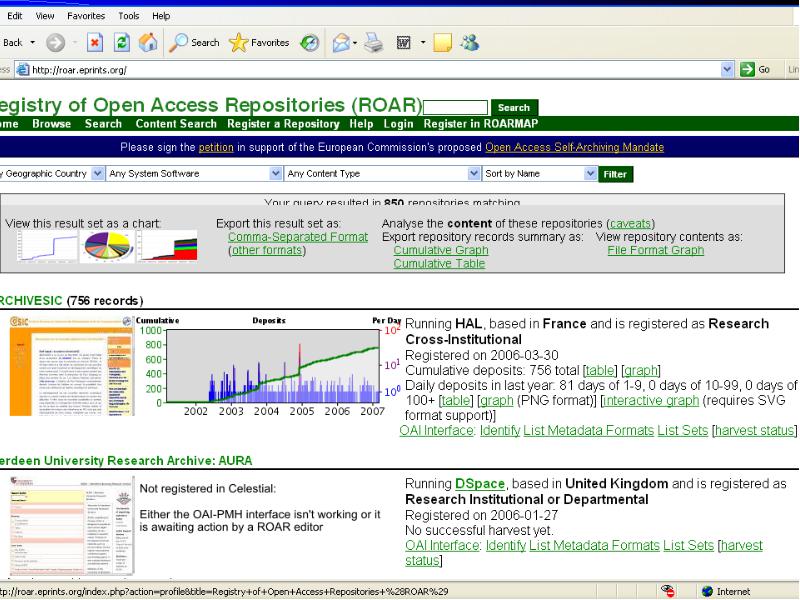Image resolution: width=800 pixels, height=600 pixels.
Task: Open the Favorites menu in the menu bar
Action: point(86,16)
